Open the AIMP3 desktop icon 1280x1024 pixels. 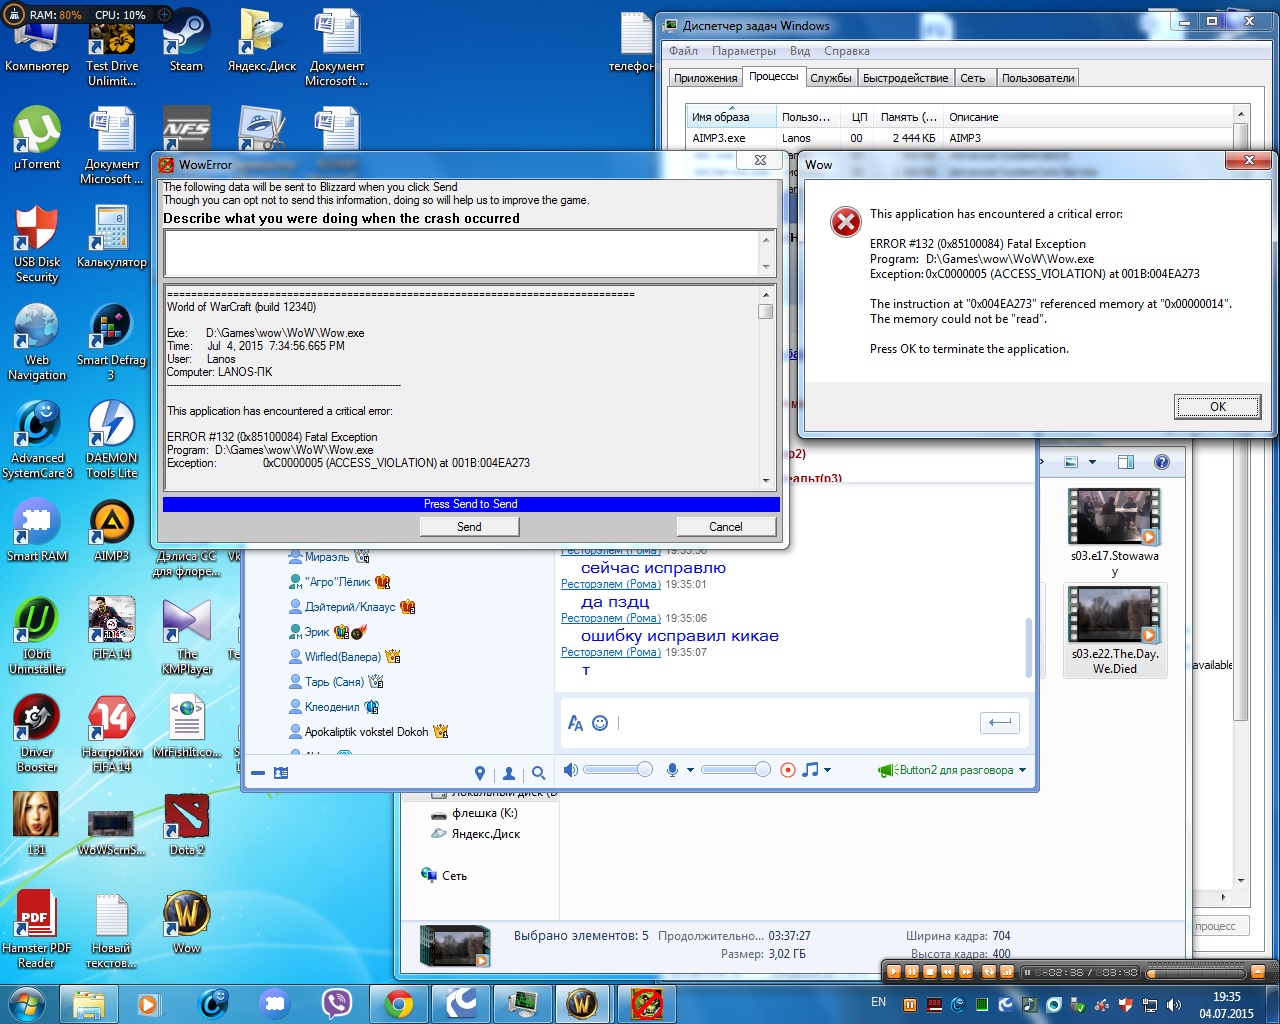[111, 530]
